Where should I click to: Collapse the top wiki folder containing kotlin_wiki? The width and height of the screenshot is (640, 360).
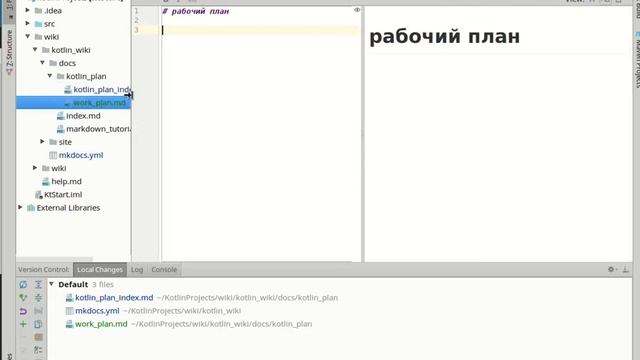tap(28, 36)
